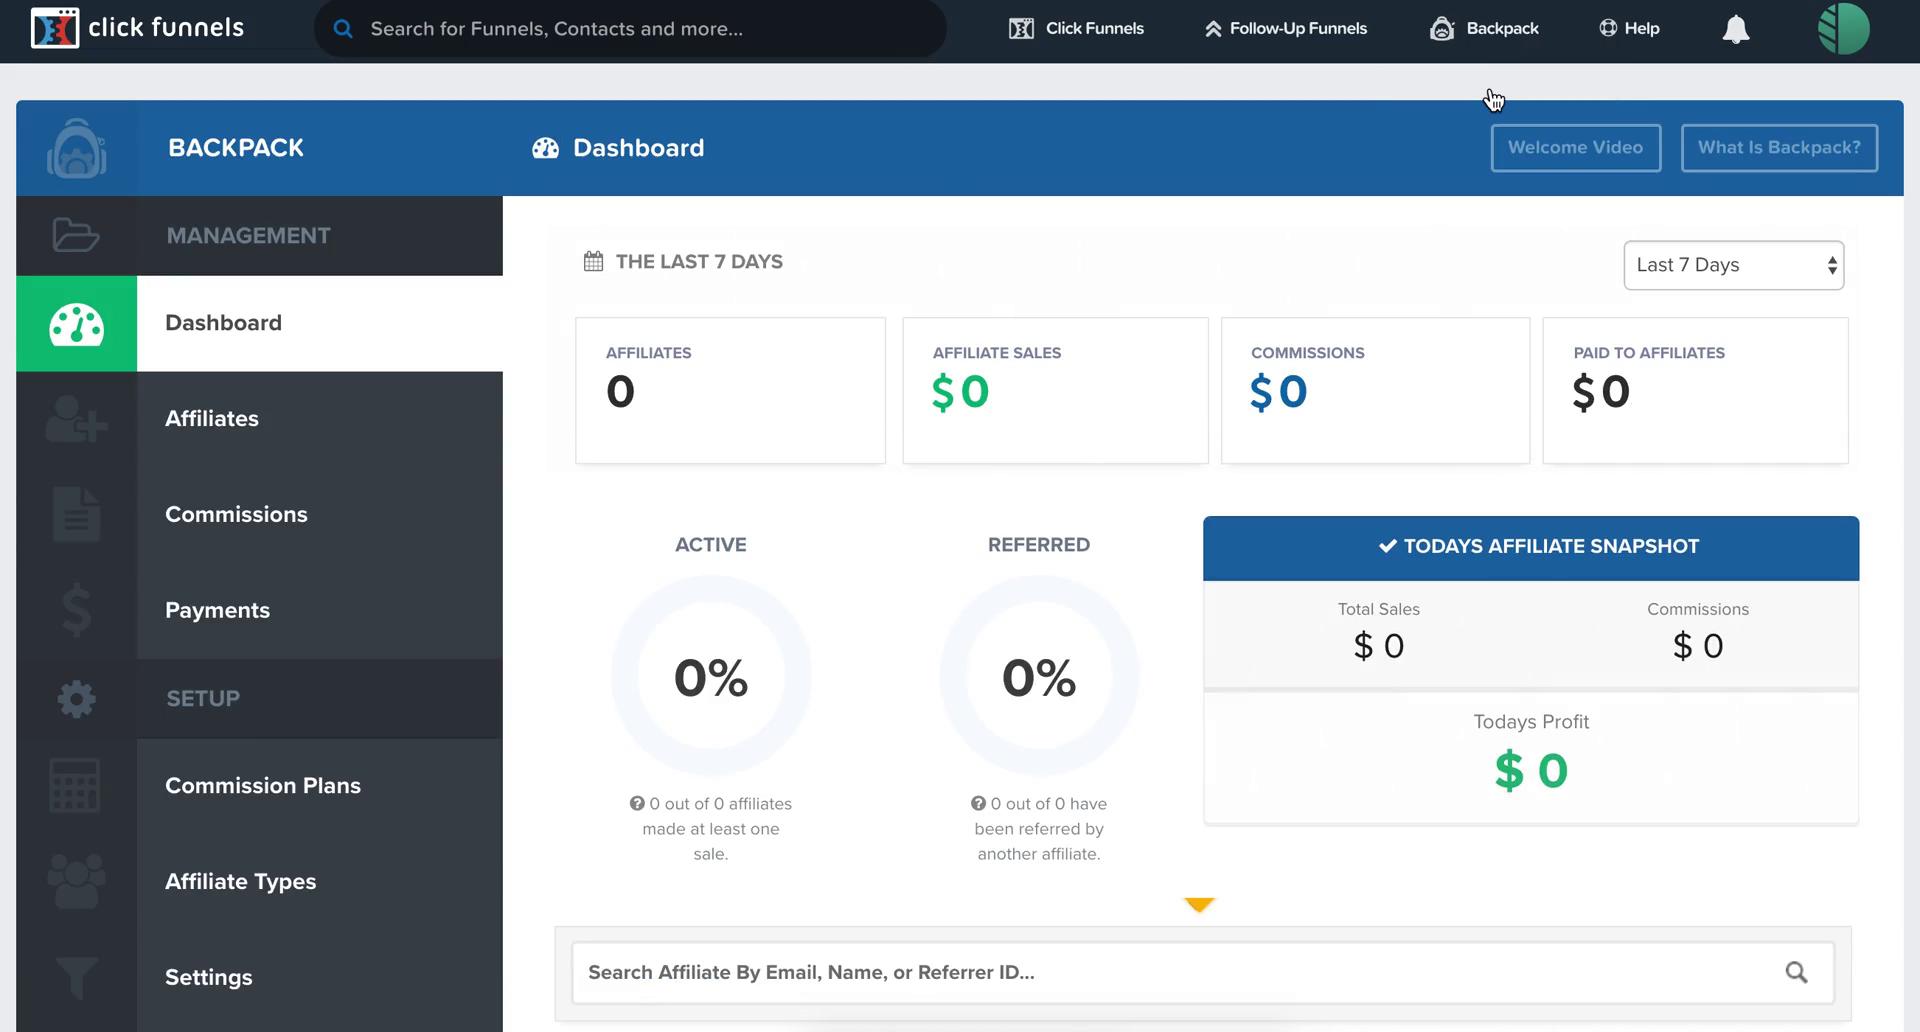Click the Active 0% donut chart
The height and width of the screenshot is (1032, 1920).
click(711, 676)
